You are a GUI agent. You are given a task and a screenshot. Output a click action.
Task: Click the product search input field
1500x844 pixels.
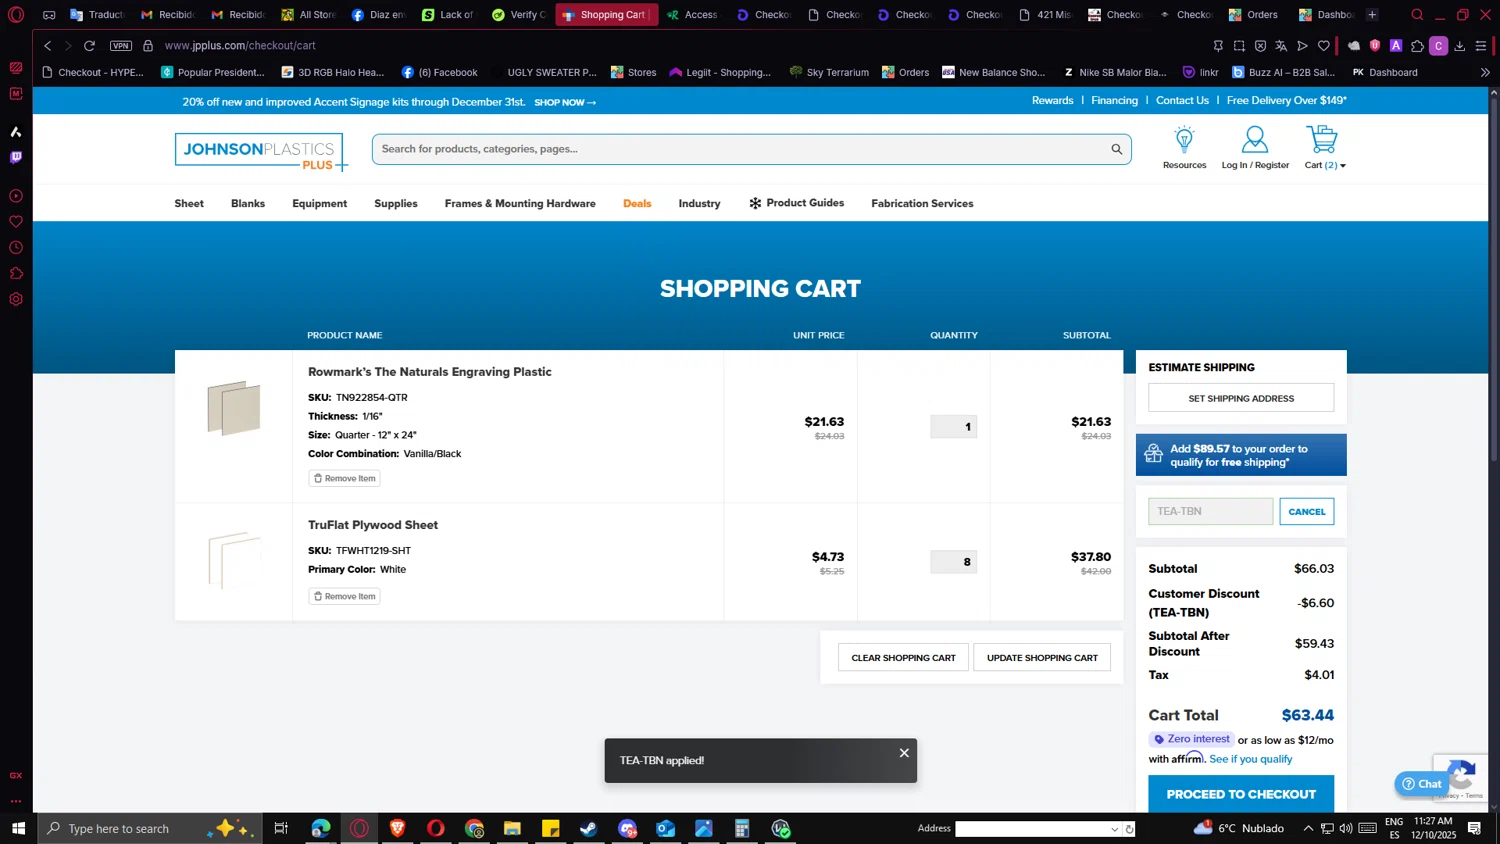pos(740,149)
